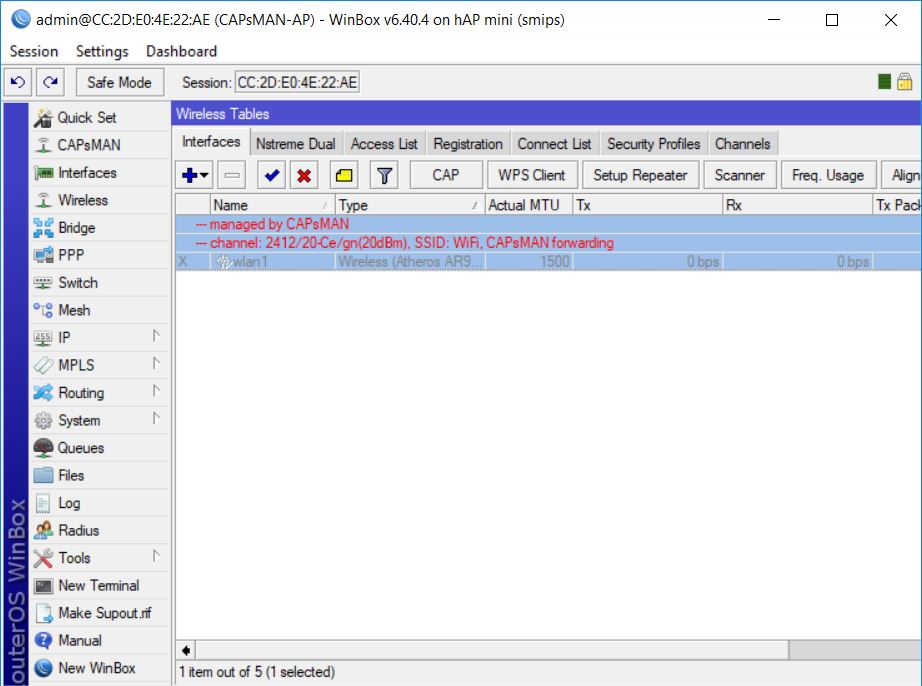Open New Terminal in sidebar
Image resolution: width=922 pixels, height=686 pixels.
[99, 586]
